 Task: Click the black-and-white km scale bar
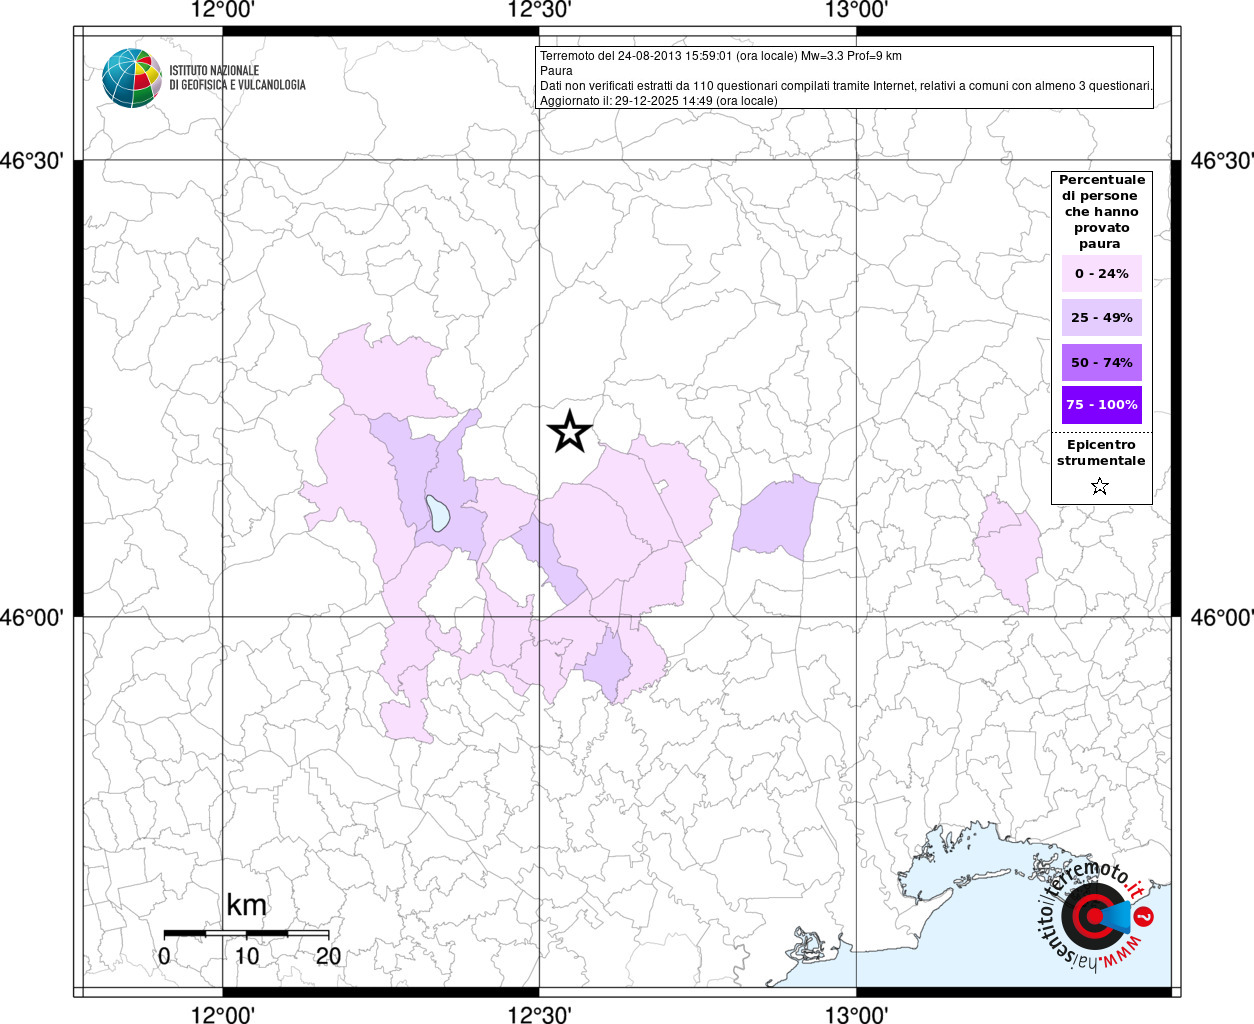[247, 933]
